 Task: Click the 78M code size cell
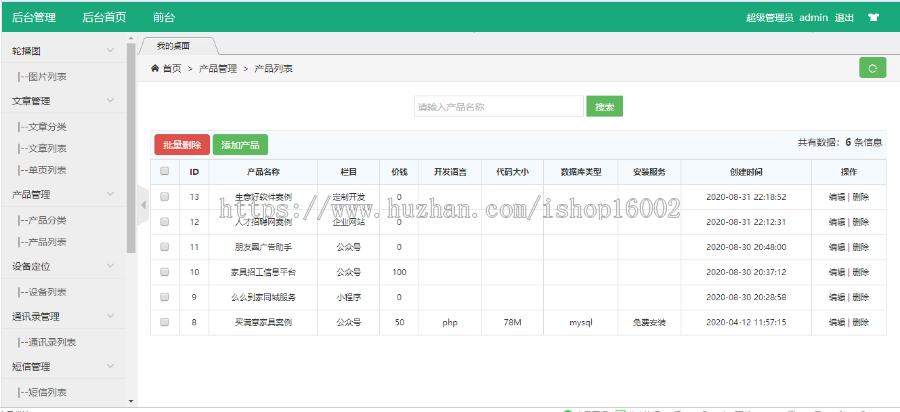[512, 322]
